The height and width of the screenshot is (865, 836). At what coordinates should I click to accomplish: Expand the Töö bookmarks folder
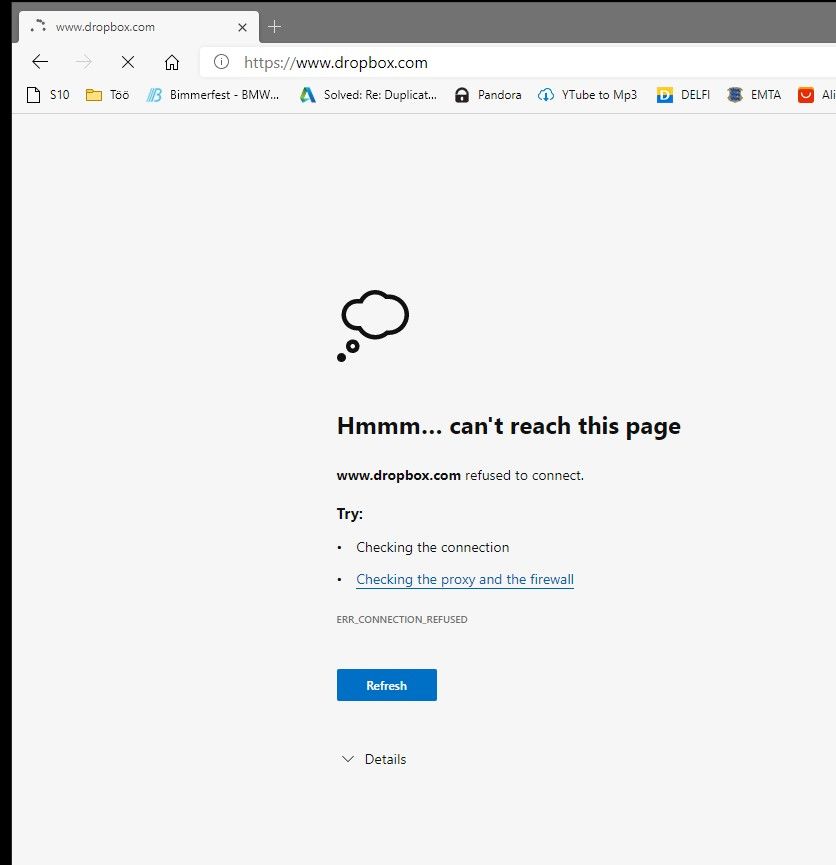click(x=107, y=95)
